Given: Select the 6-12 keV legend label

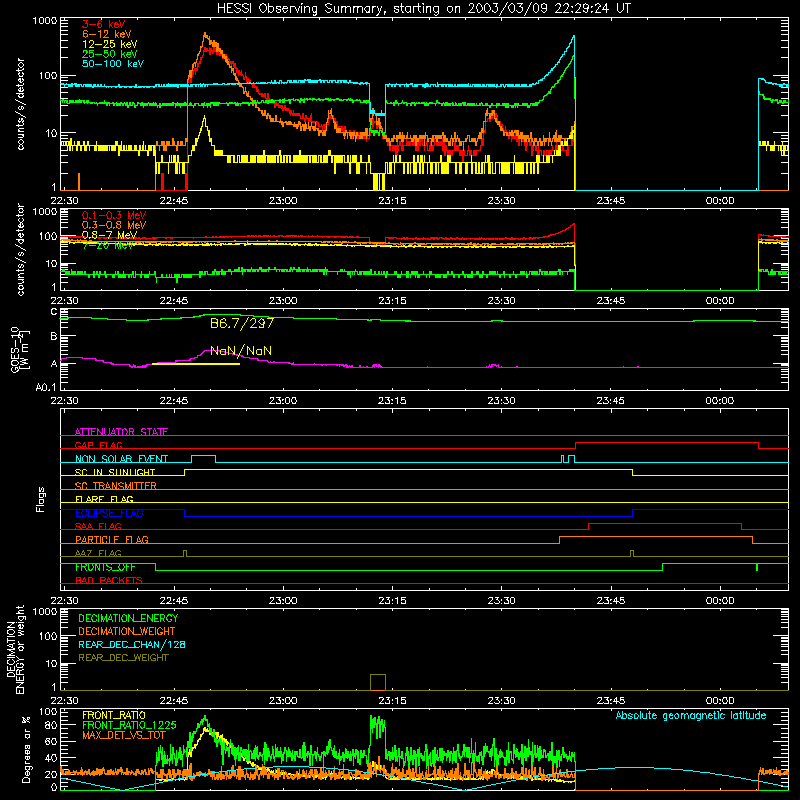Looking at the screenshot, I should coord(107,34).
